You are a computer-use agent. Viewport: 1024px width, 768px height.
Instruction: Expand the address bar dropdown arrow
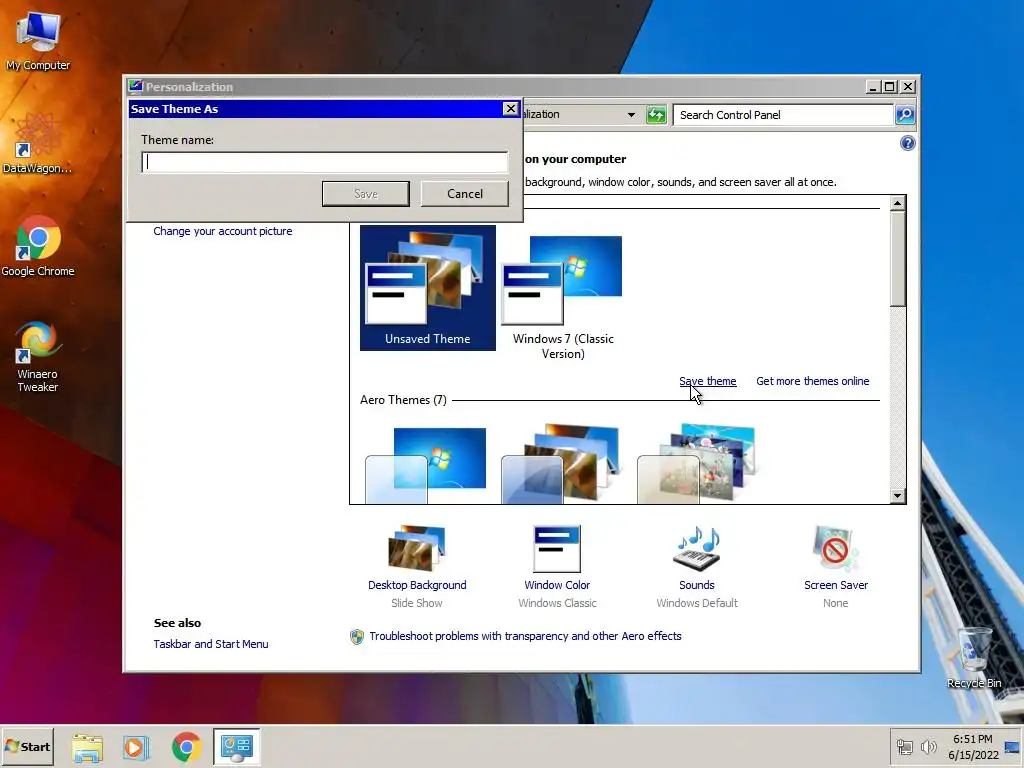[x=631, y=115]
